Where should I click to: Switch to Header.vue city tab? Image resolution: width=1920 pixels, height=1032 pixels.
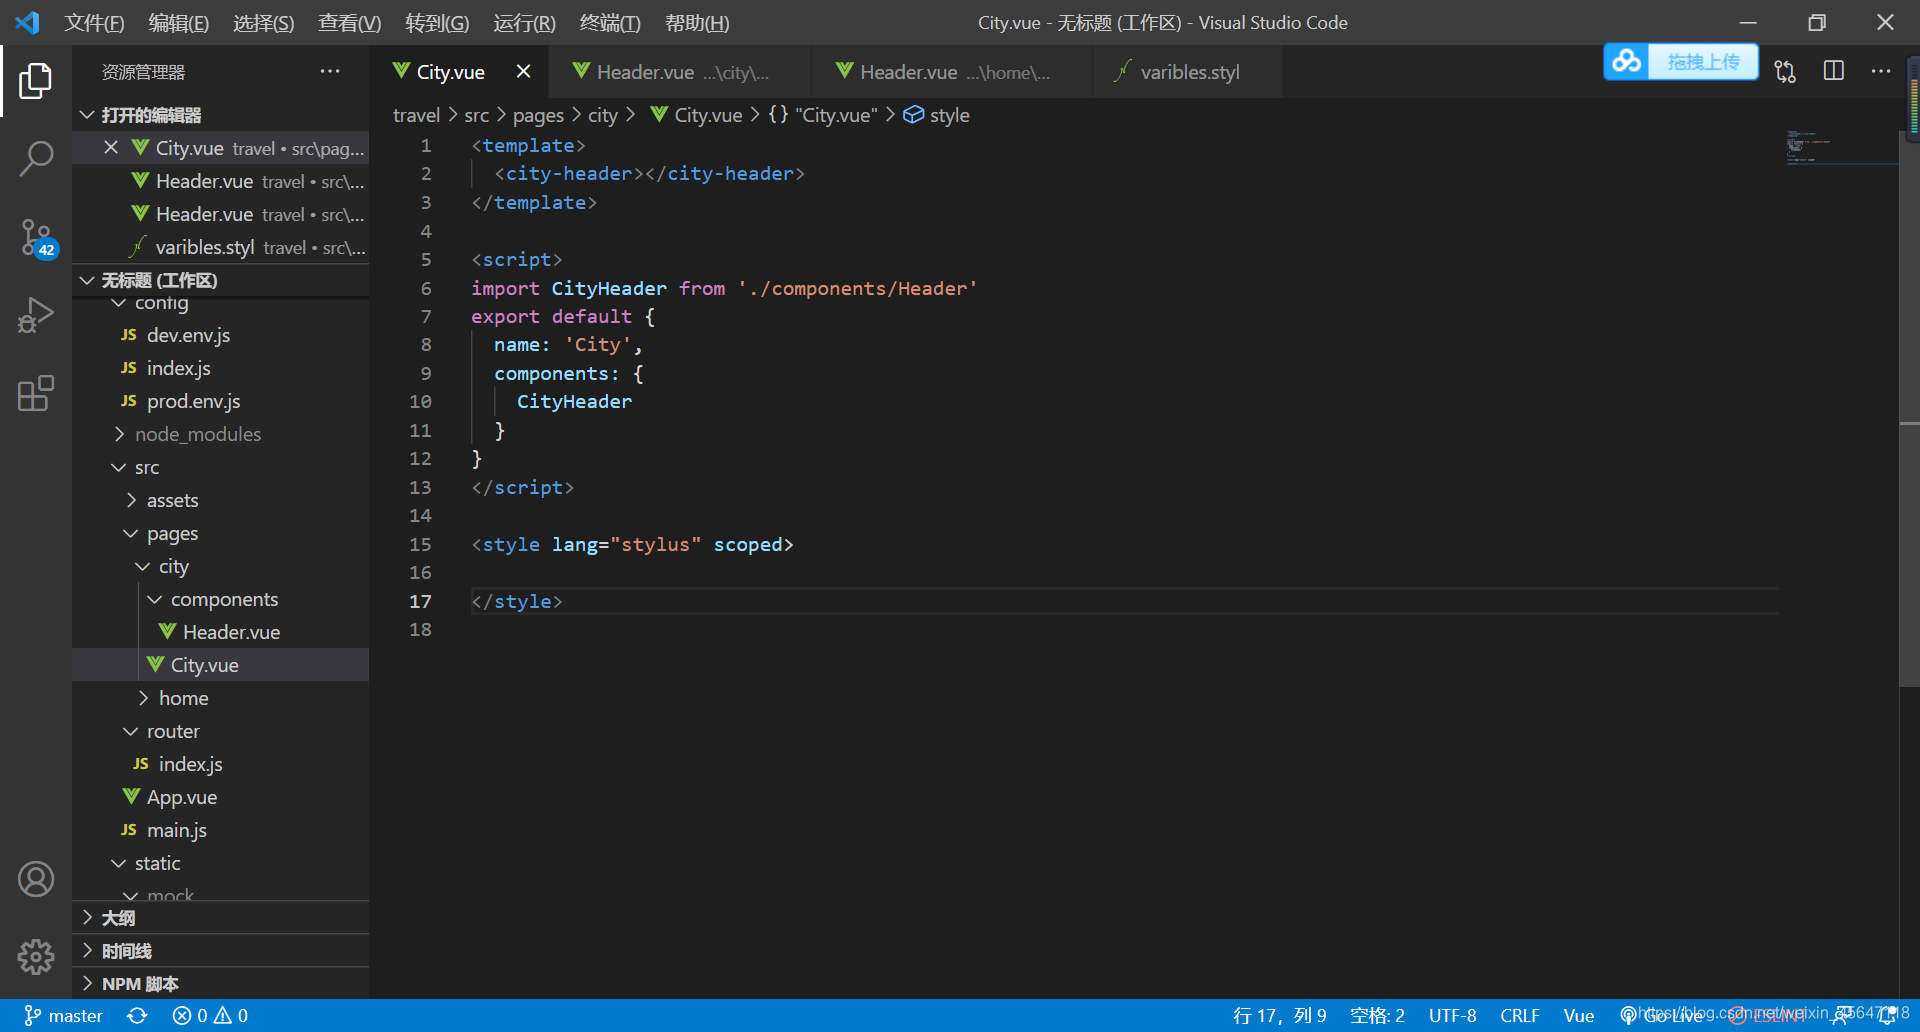680,72
